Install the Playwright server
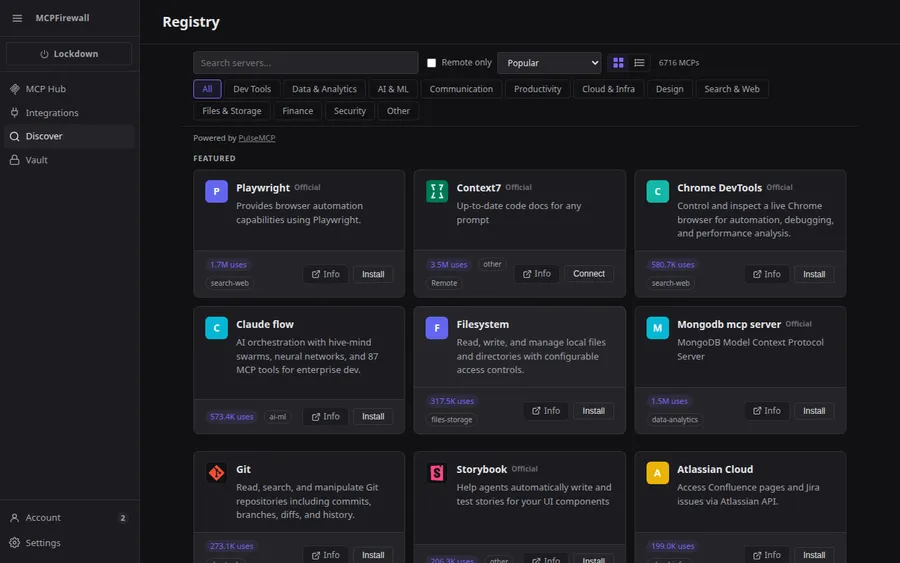This screenshot has width=900, height=563. pyautogui.click(x=373, y=274)
